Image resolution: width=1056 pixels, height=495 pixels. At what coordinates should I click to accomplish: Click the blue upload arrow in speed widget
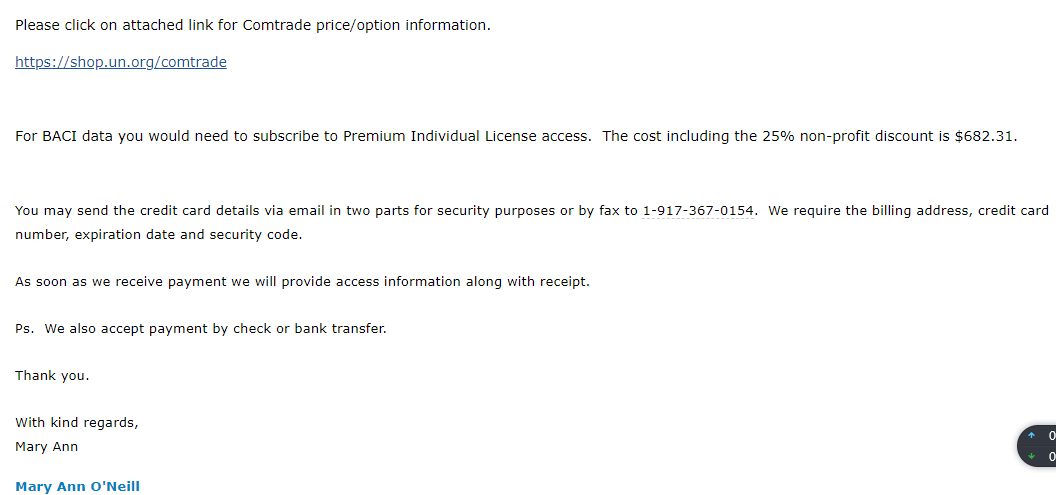1032,436
